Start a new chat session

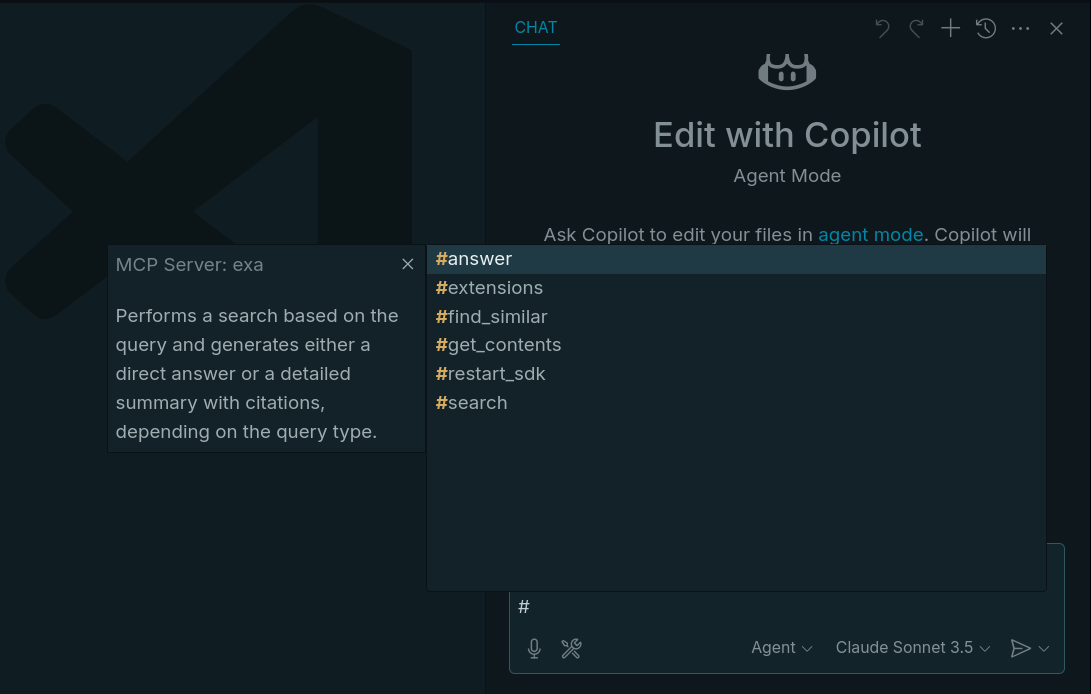click(x=950, y=28)
